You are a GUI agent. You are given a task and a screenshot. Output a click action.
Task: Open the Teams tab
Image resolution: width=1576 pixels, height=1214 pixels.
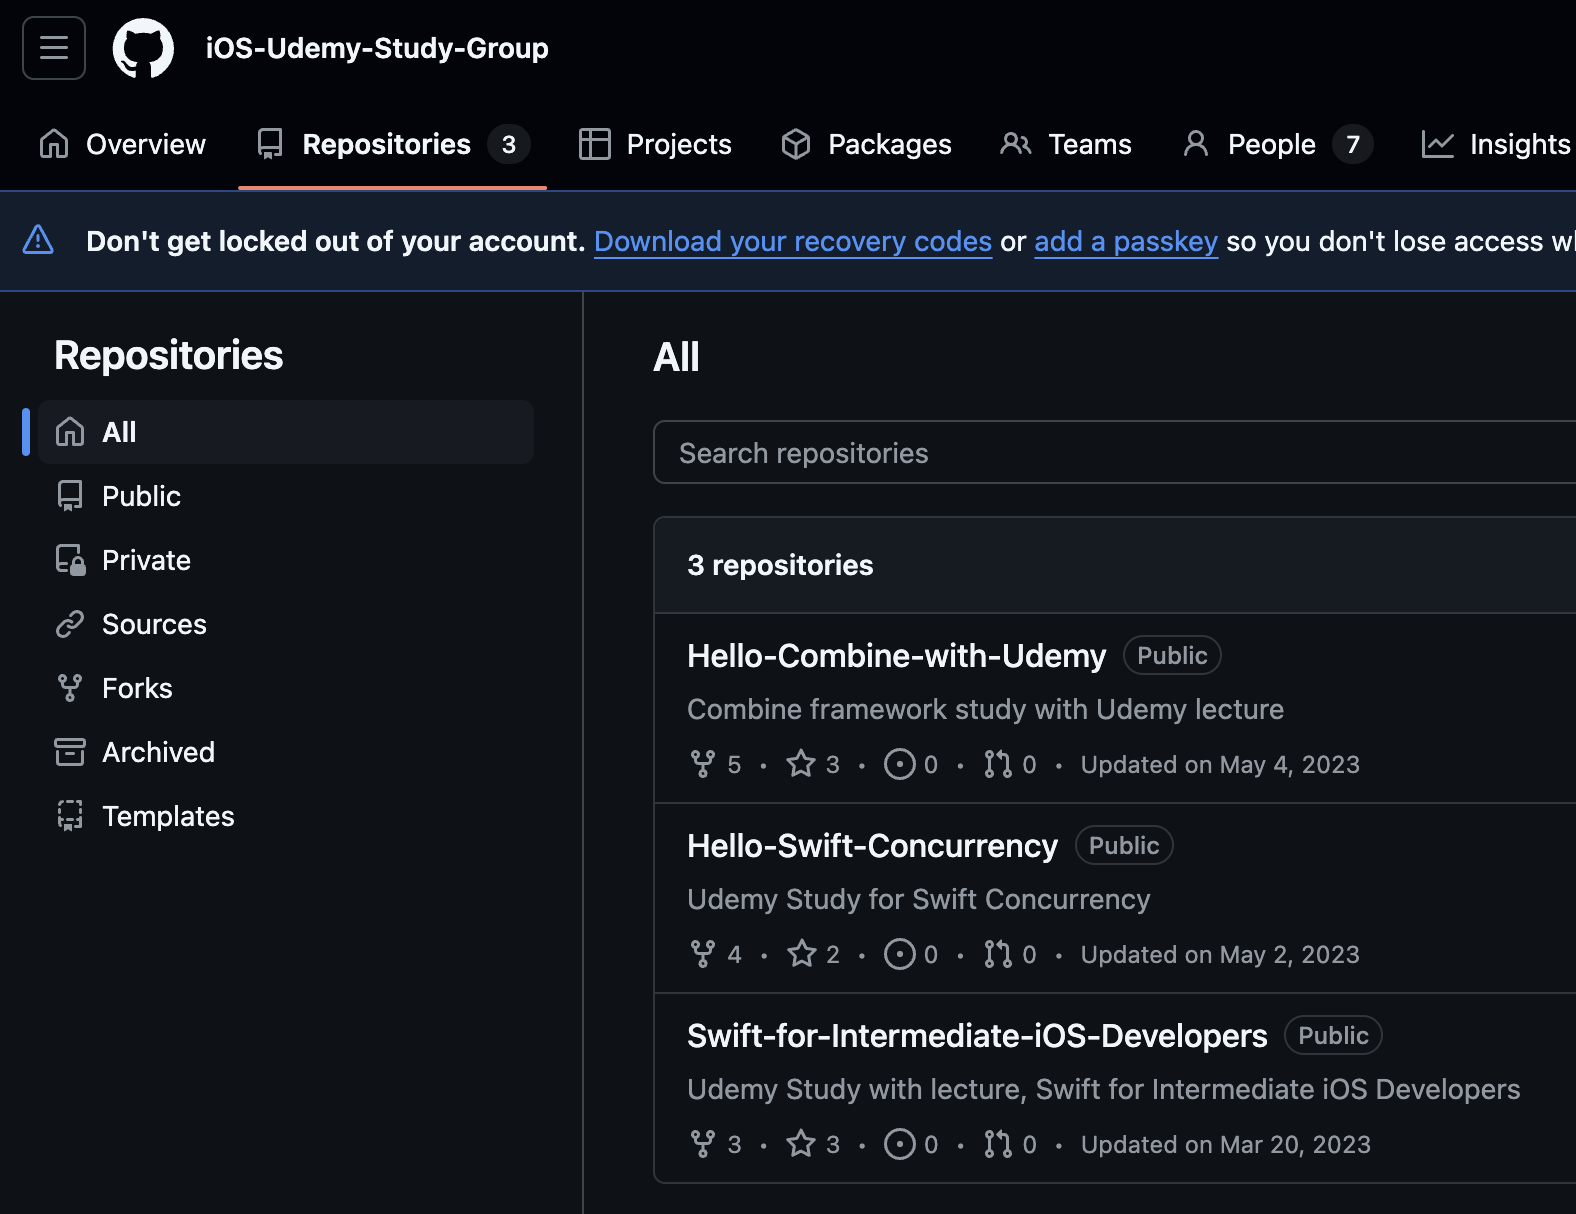(1066, 144)
